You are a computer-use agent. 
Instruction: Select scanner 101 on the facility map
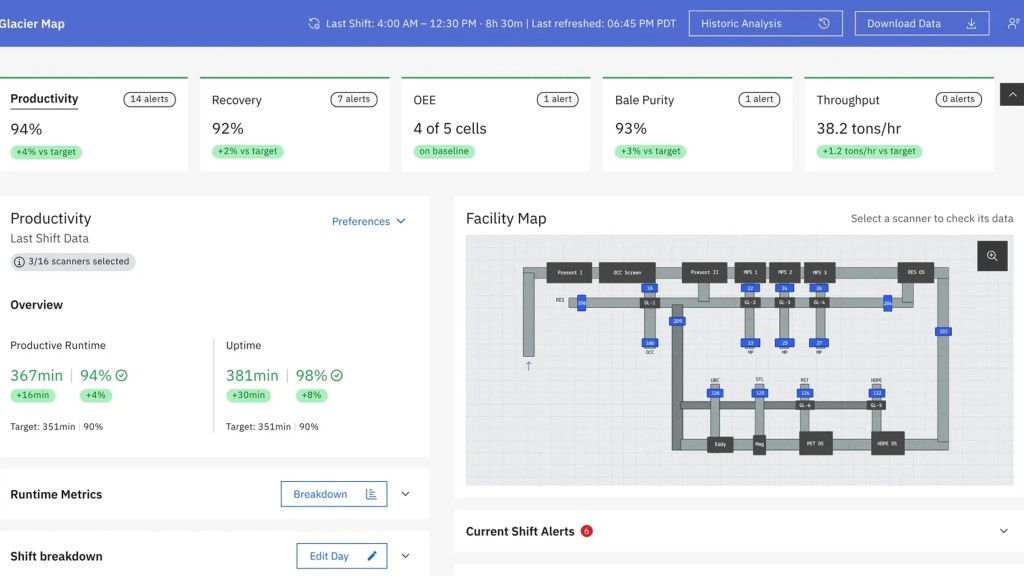click(943, 332)
